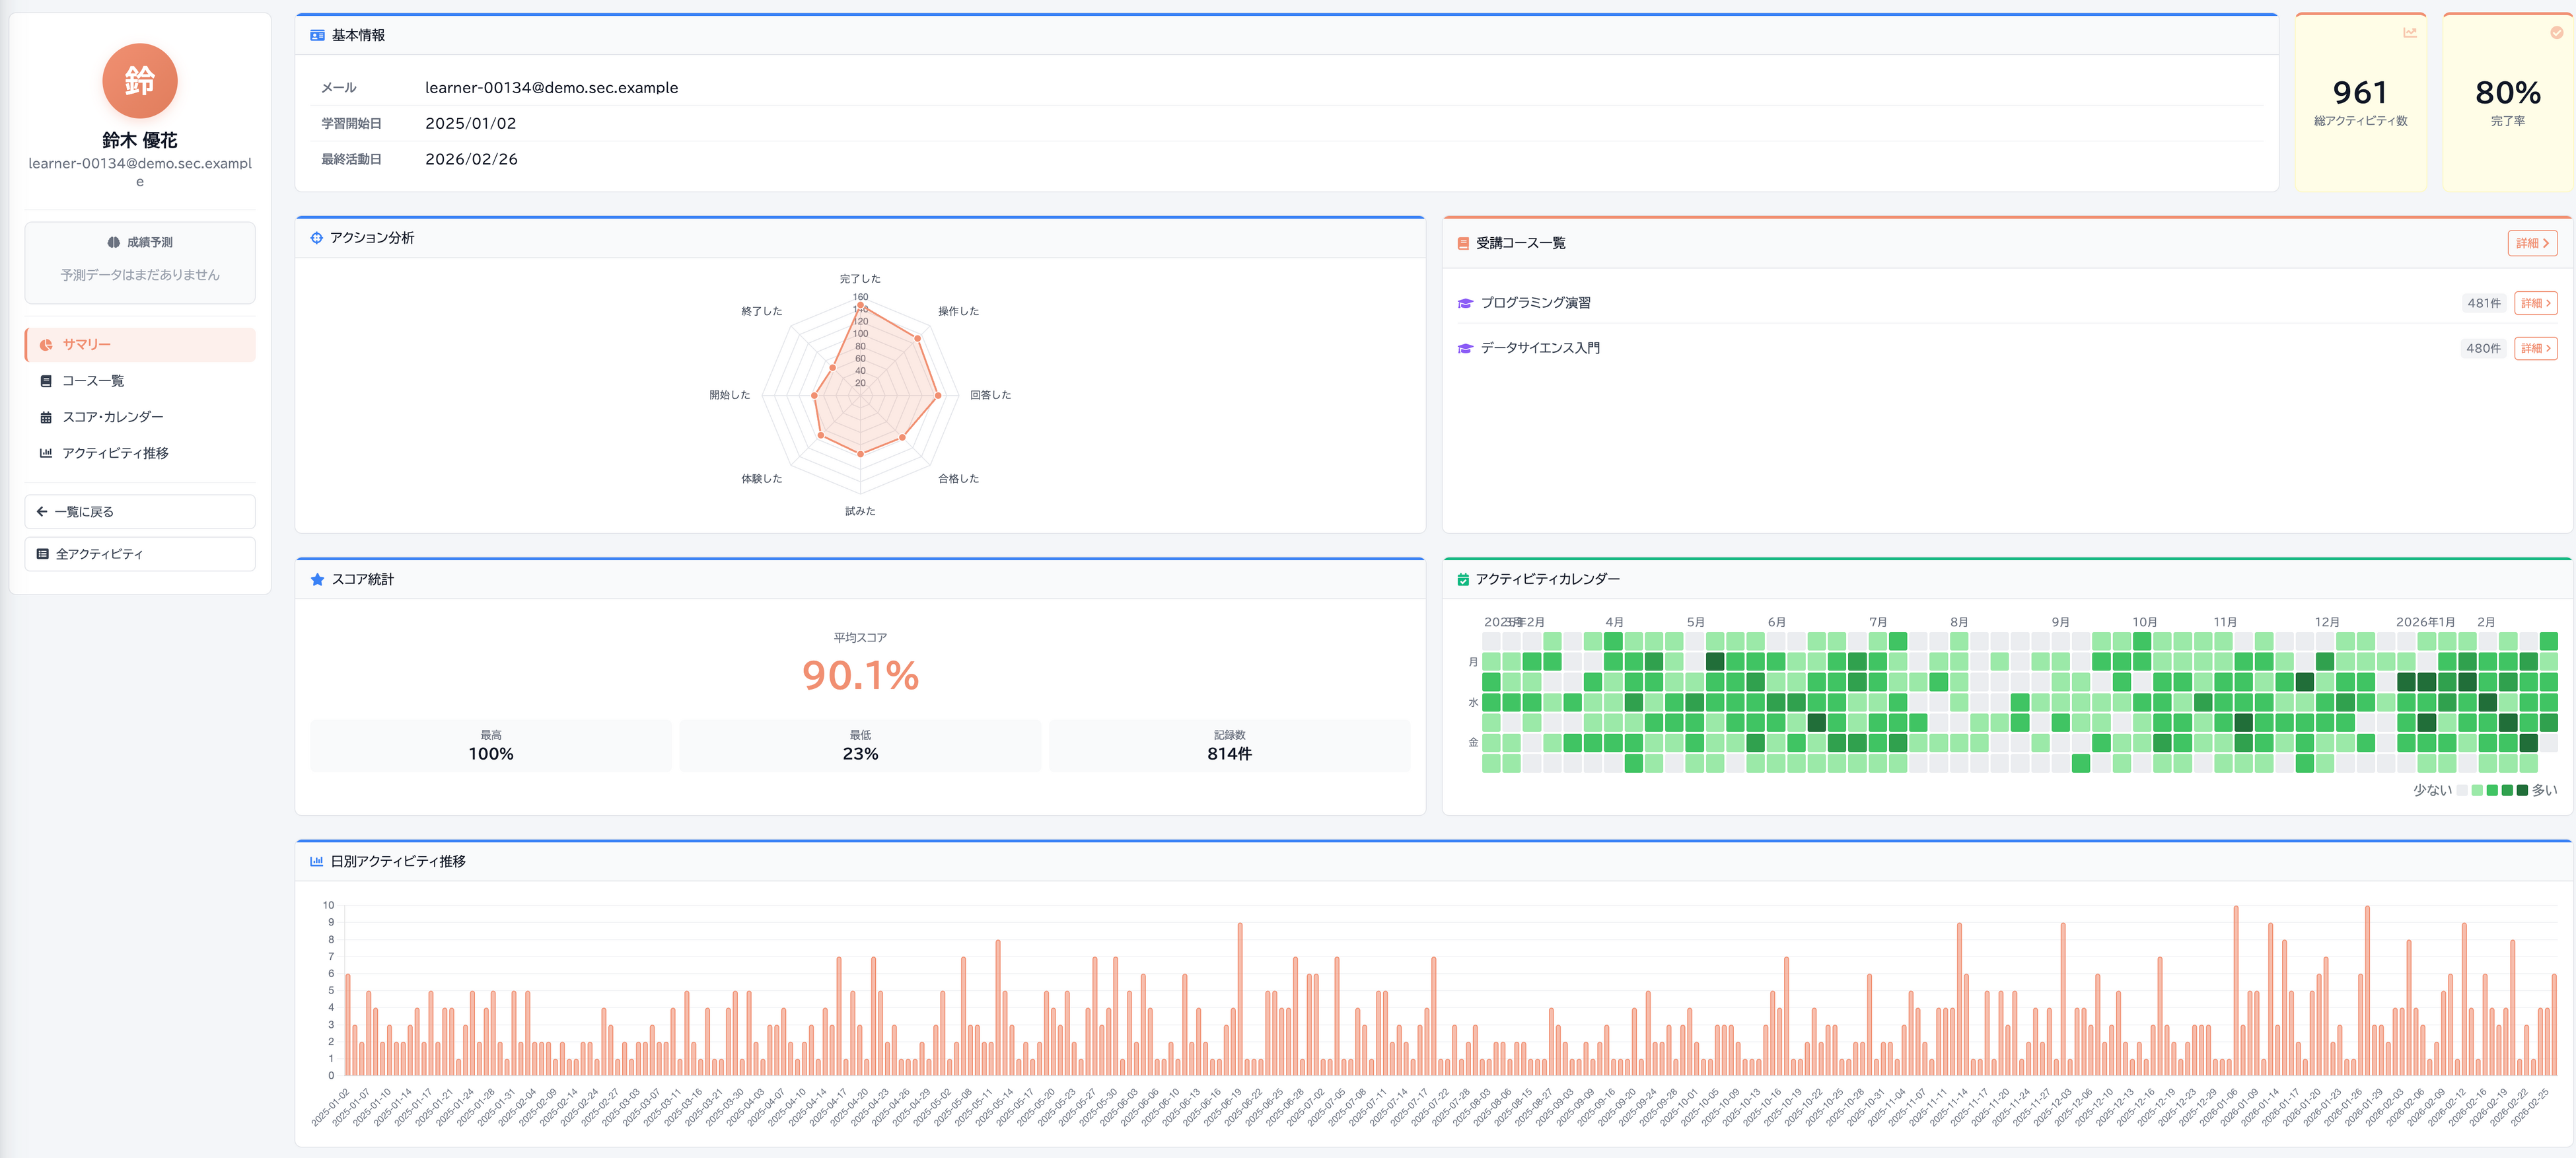Click the bar chart icon by 日別アクティビティ推移
2576x1158 pixels.
316,861
